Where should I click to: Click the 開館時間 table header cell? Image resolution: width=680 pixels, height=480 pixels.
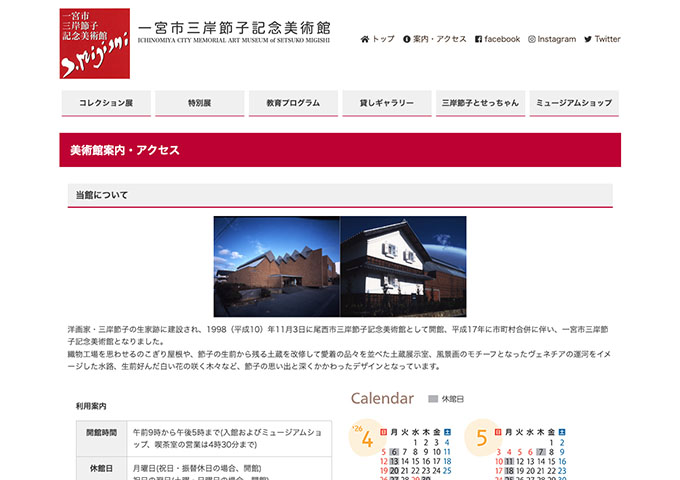[x=101, y=438]
